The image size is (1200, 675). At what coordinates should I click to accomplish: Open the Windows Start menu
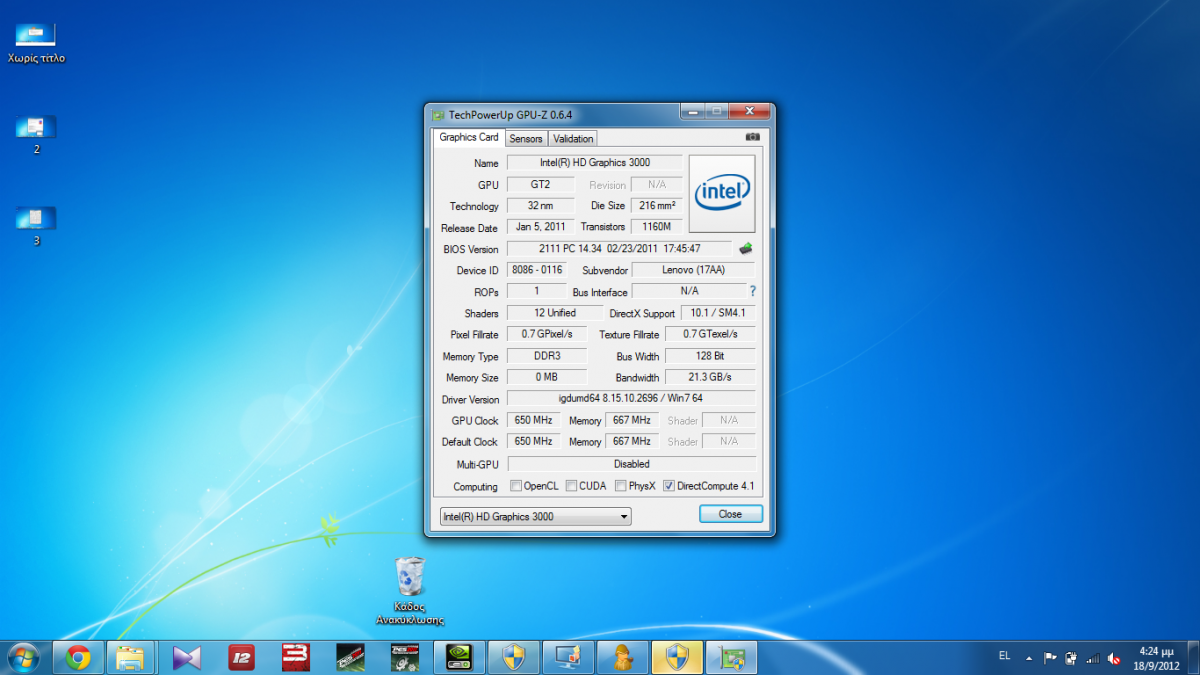click(x=23, y=657)
